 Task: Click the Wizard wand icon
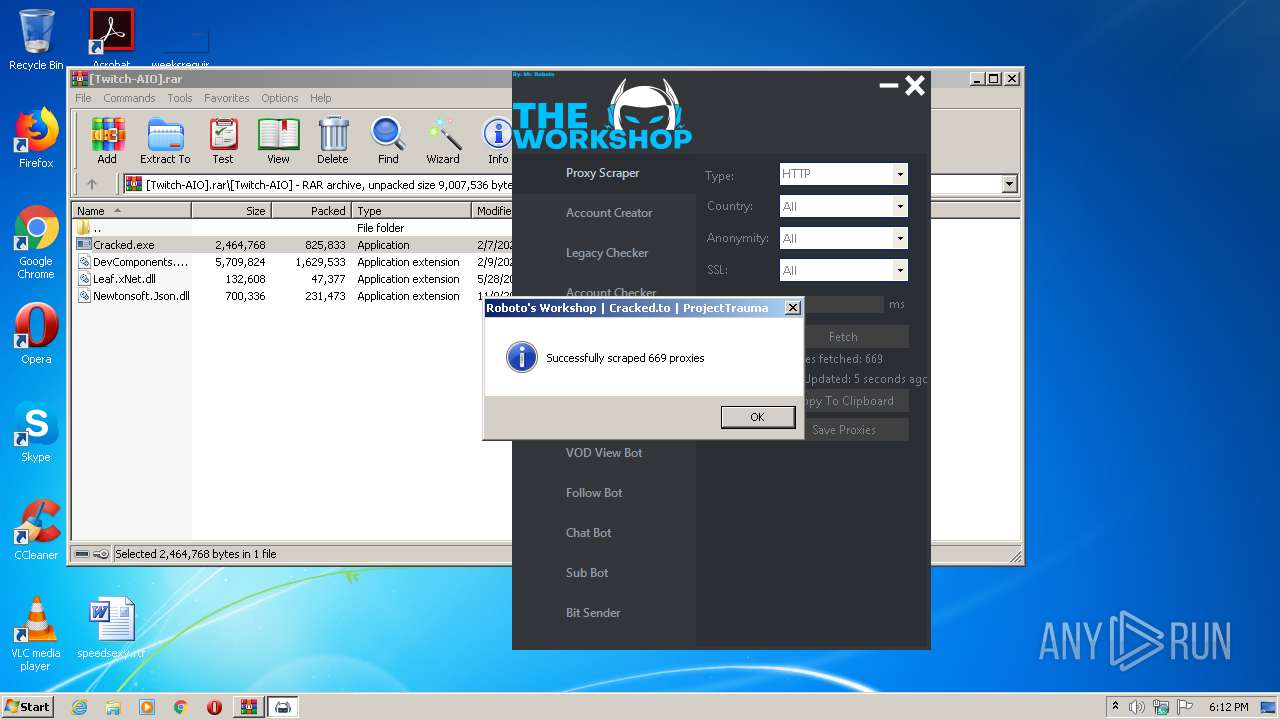coord(443,141)
